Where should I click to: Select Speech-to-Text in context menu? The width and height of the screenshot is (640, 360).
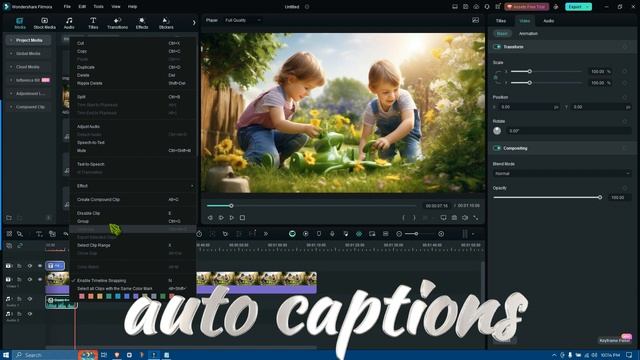tap(91, 142)
